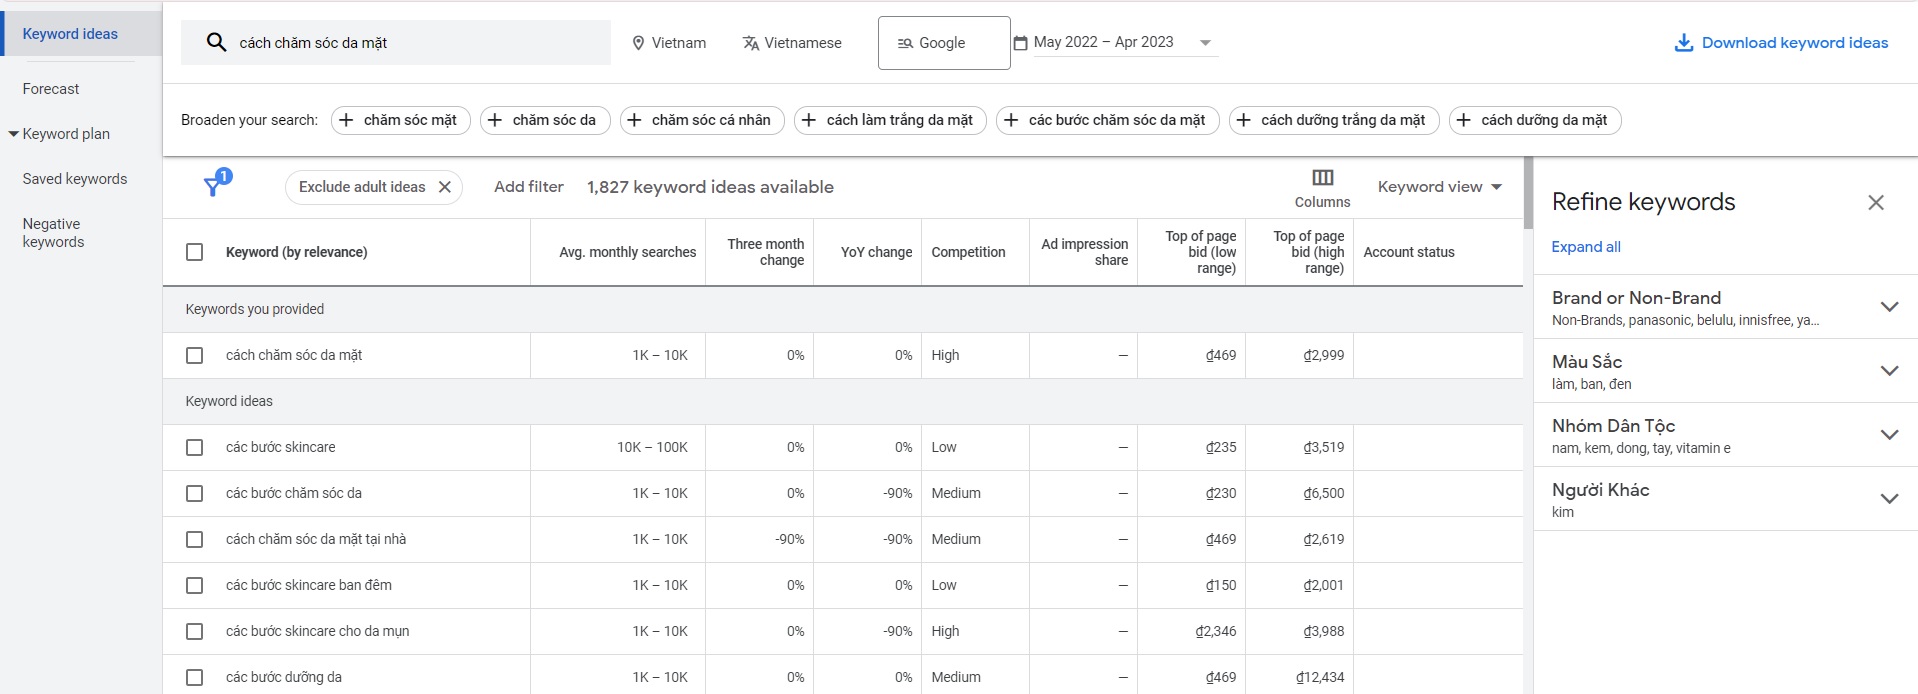Image resolution: width=1918 pixels, height=694 pixels.
Task: Click the search magnifier icon
Action: tap(216, 43)
